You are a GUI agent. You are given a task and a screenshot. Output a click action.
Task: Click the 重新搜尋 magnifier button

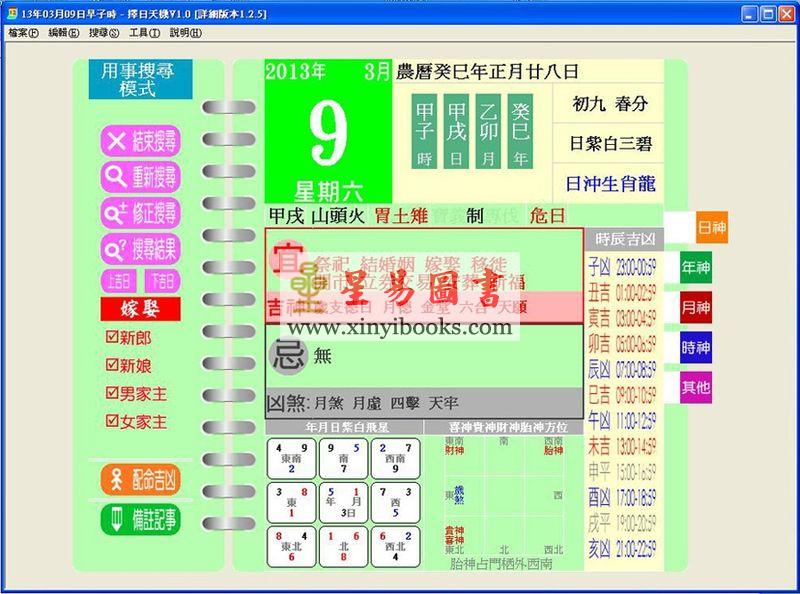tap(141, 177)
